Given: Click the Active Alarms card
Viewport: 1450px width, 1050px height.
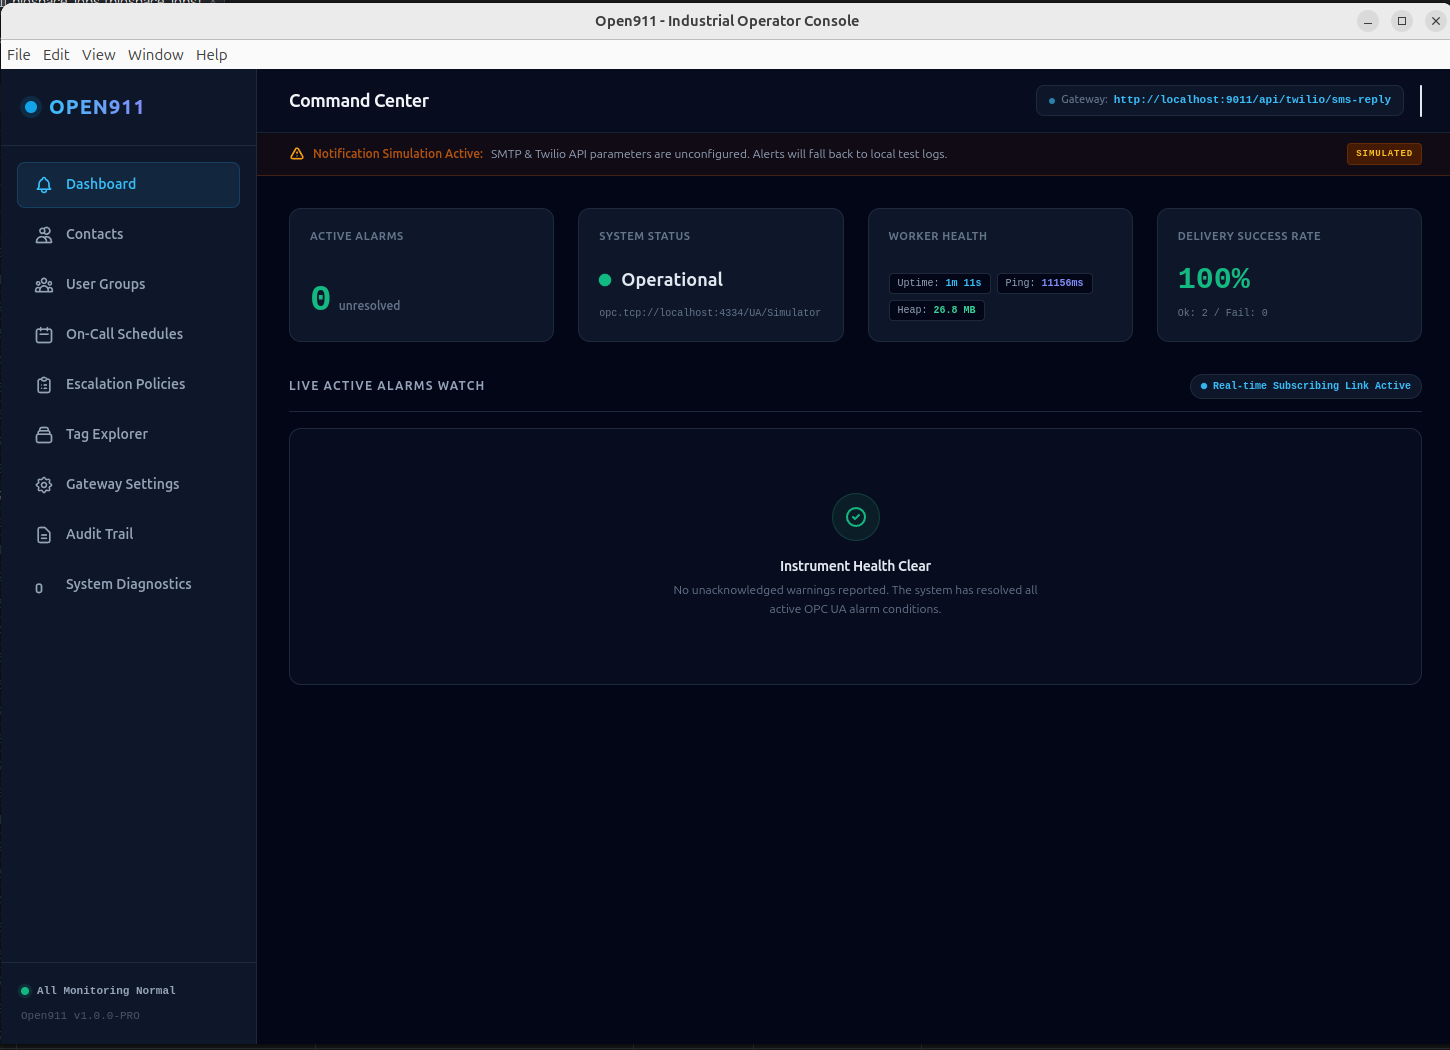Looking at the screenshot, I should pos(421,275).
